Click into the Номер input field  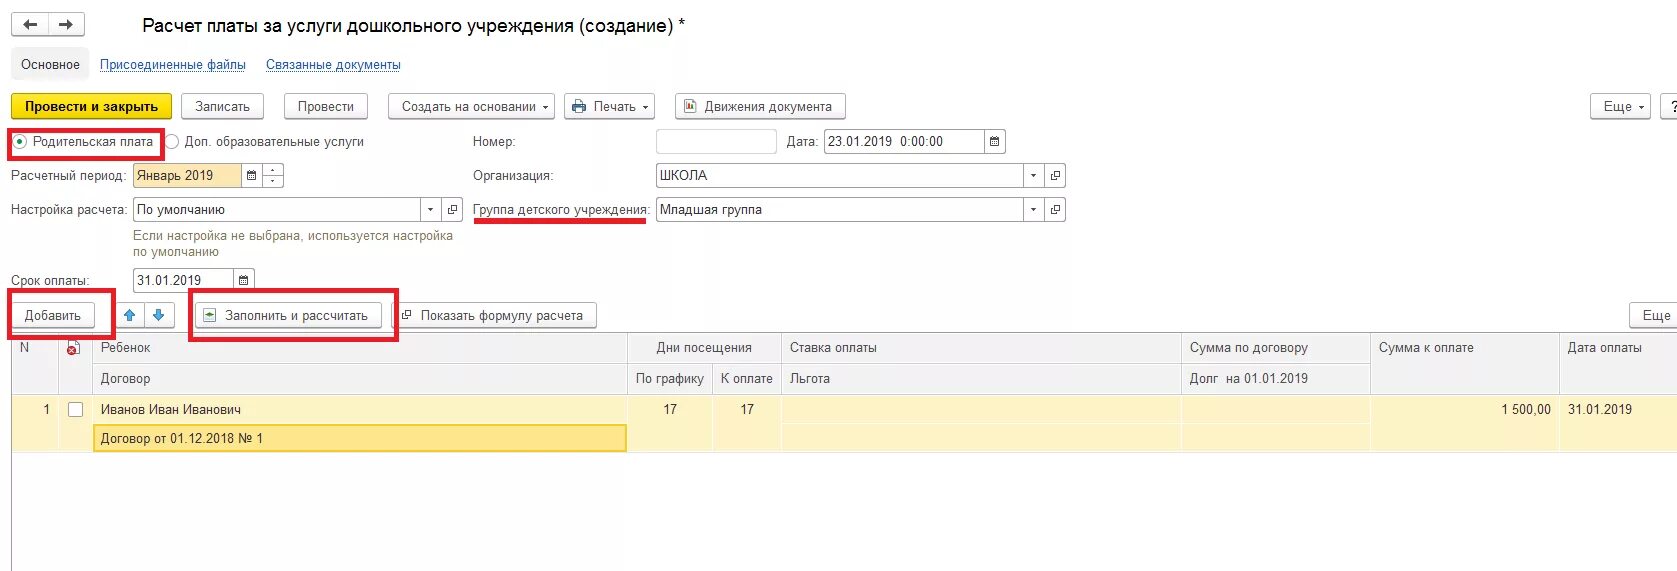point(716,142)
